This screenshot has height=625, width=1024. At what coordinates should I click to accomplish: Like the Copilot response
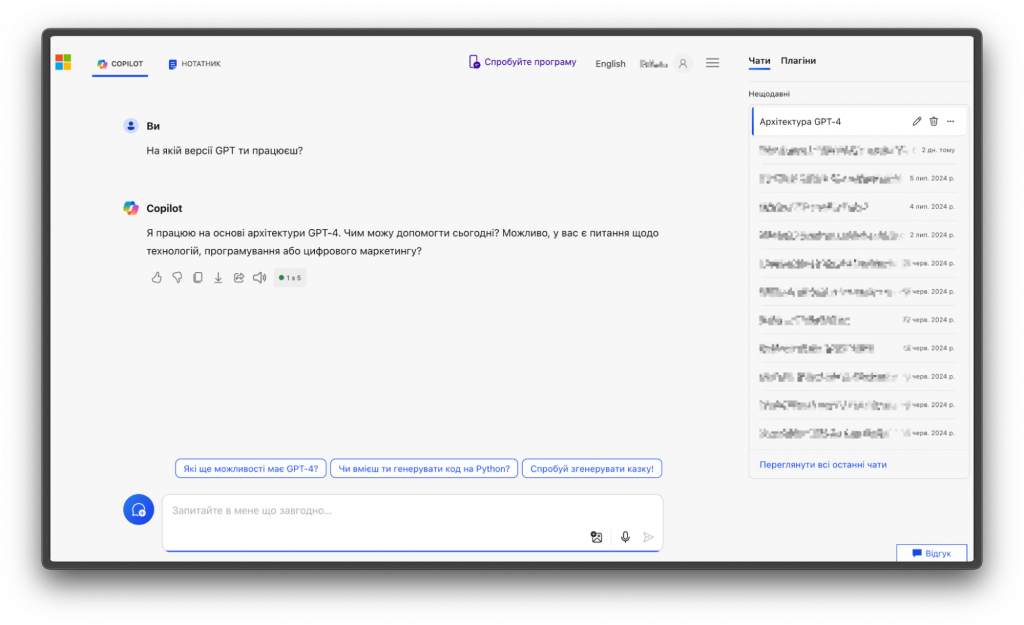[x=157, y=278]
